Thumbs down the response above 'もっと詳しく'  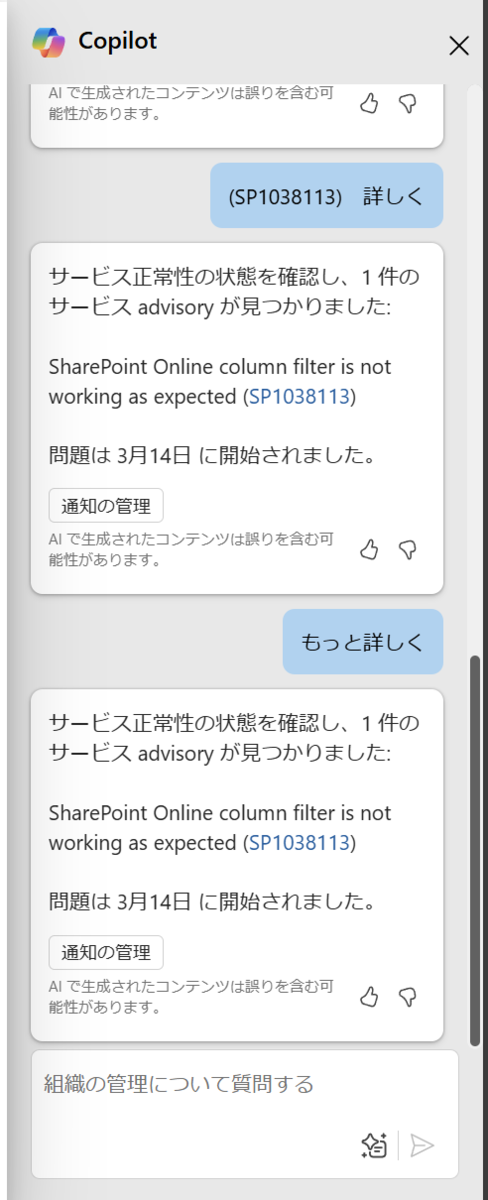click(407, 549)
